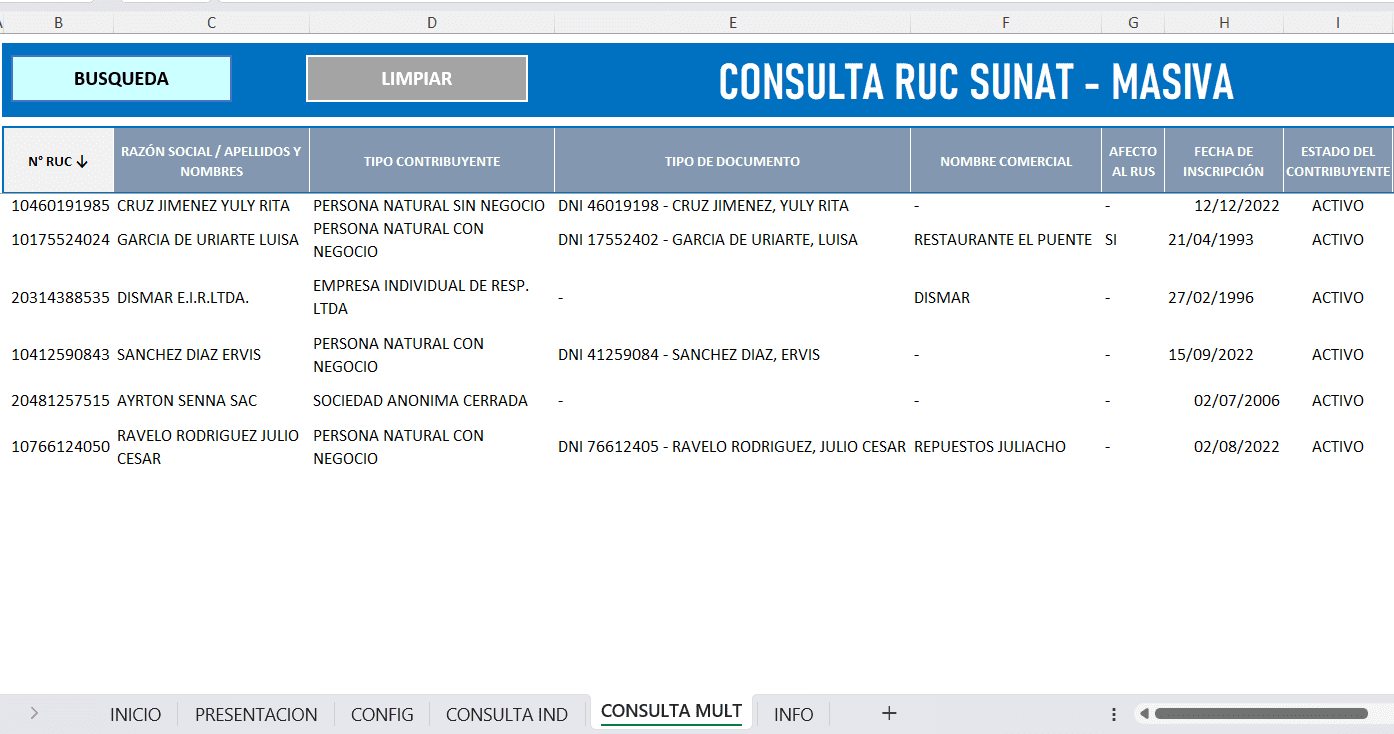The image size is (1394, 734).
Task: Add a new sheet with plus icon
Action: coord(888,713)
